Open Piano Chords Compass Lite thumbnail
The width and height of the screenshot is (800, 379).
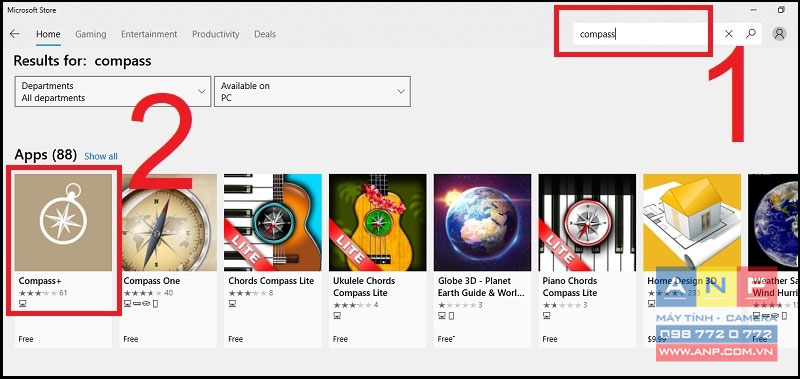pos(587,222)
